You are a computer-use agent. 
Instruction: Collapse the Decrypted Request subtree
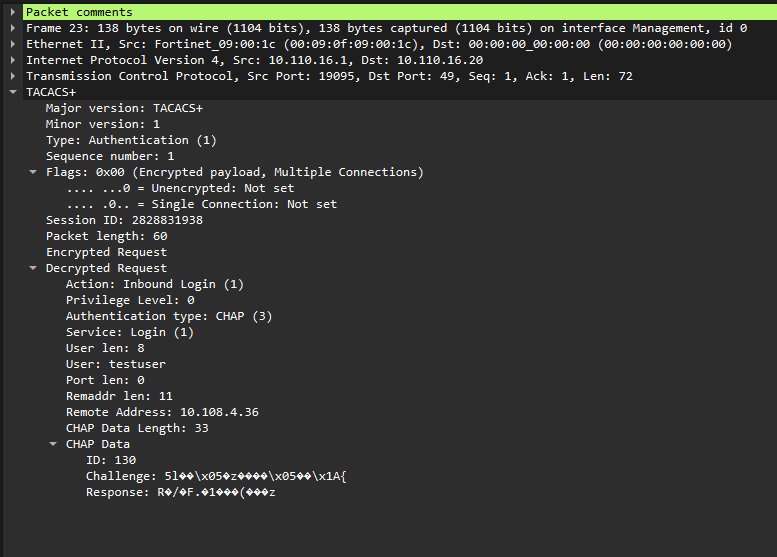(x=33, y=268)
